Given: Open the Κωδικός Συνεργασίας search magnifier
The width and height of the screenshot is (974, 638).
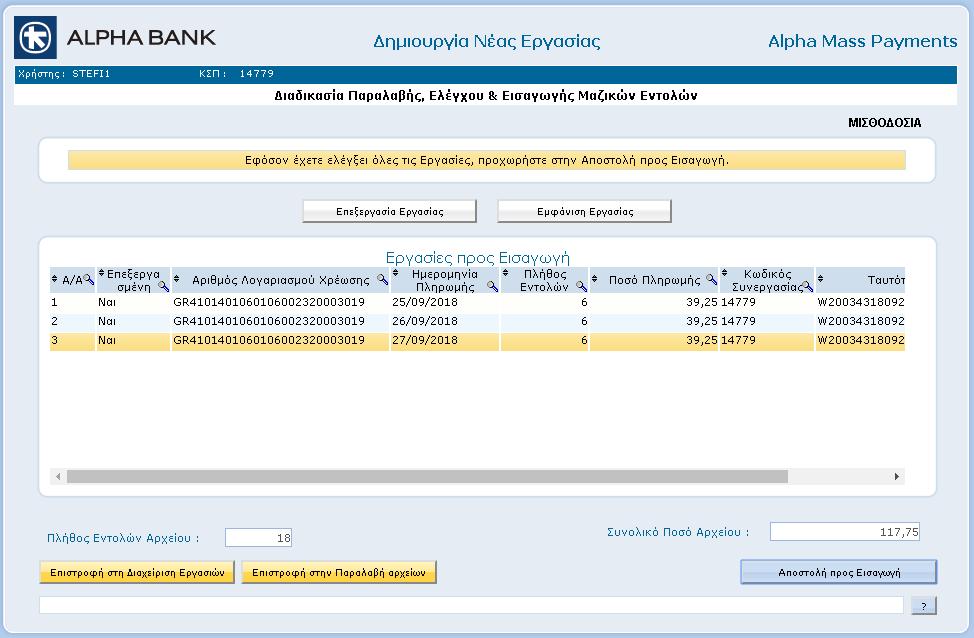Looking at the screenshot, I should coord(808,286).
